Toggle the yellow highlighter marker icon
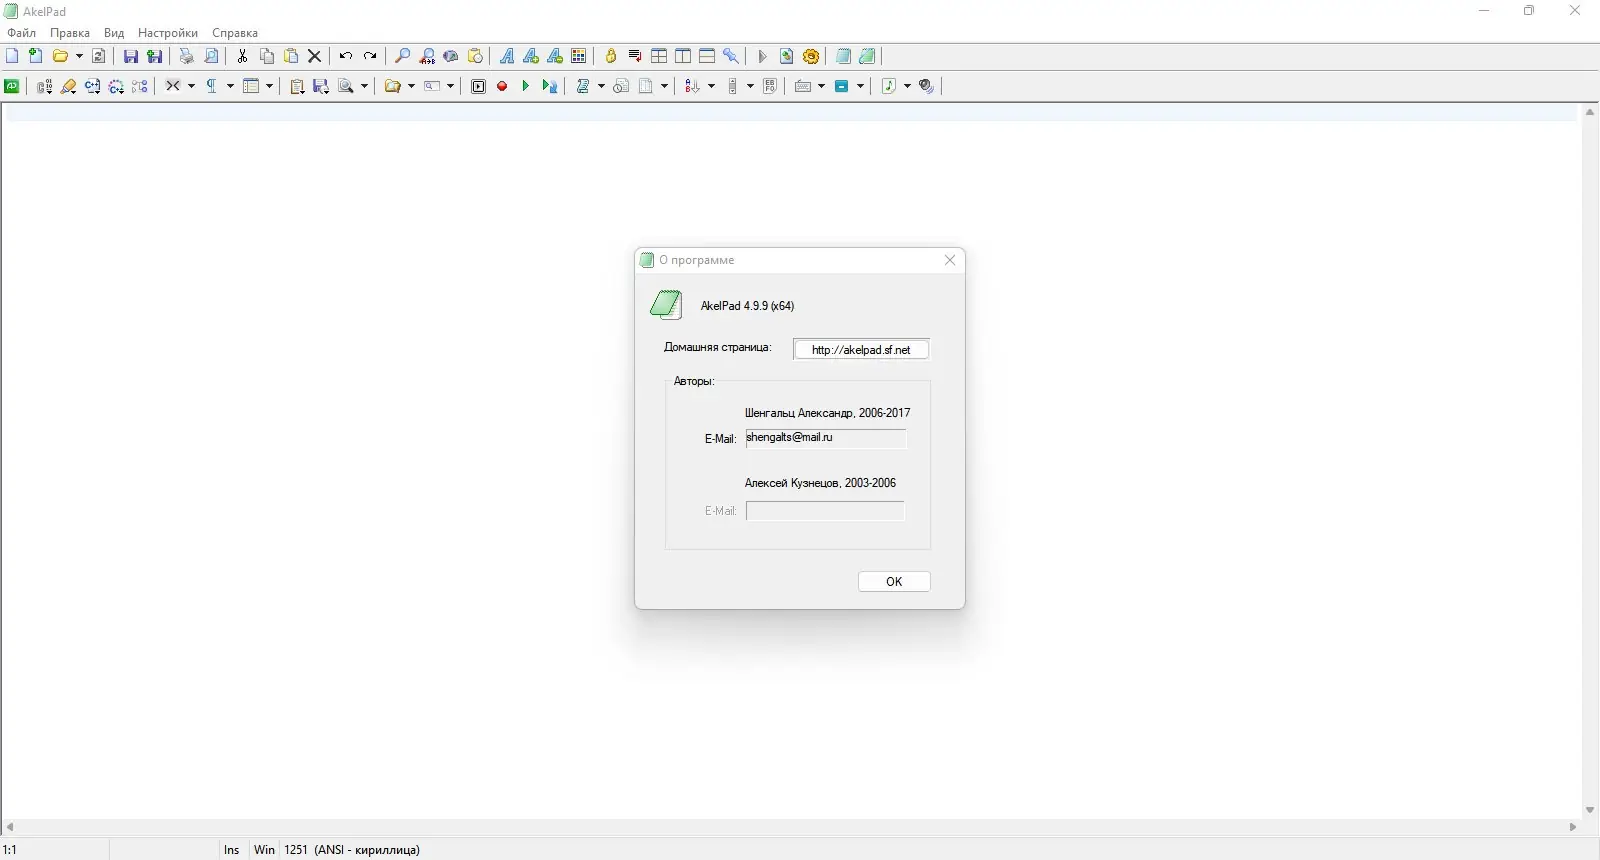 68,86
